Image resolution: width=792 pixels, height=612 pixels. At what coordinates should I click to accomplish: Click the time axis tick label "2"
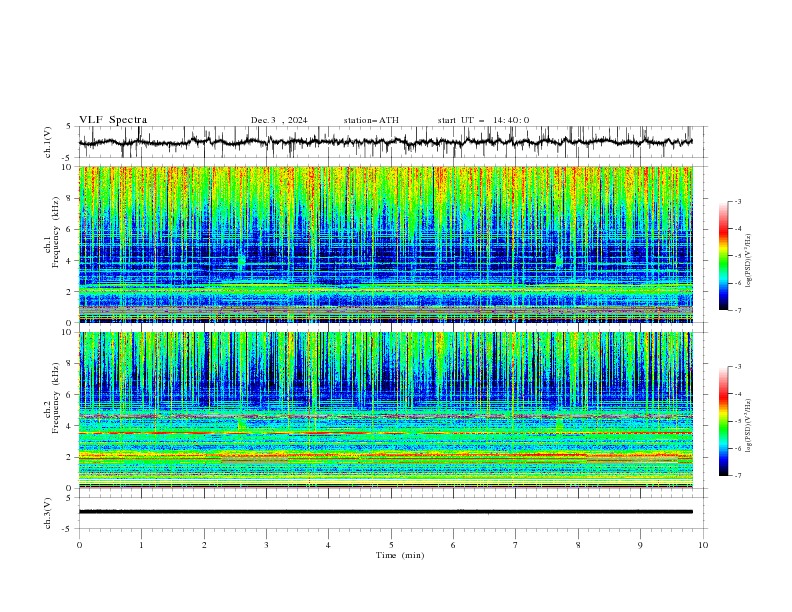204,545
